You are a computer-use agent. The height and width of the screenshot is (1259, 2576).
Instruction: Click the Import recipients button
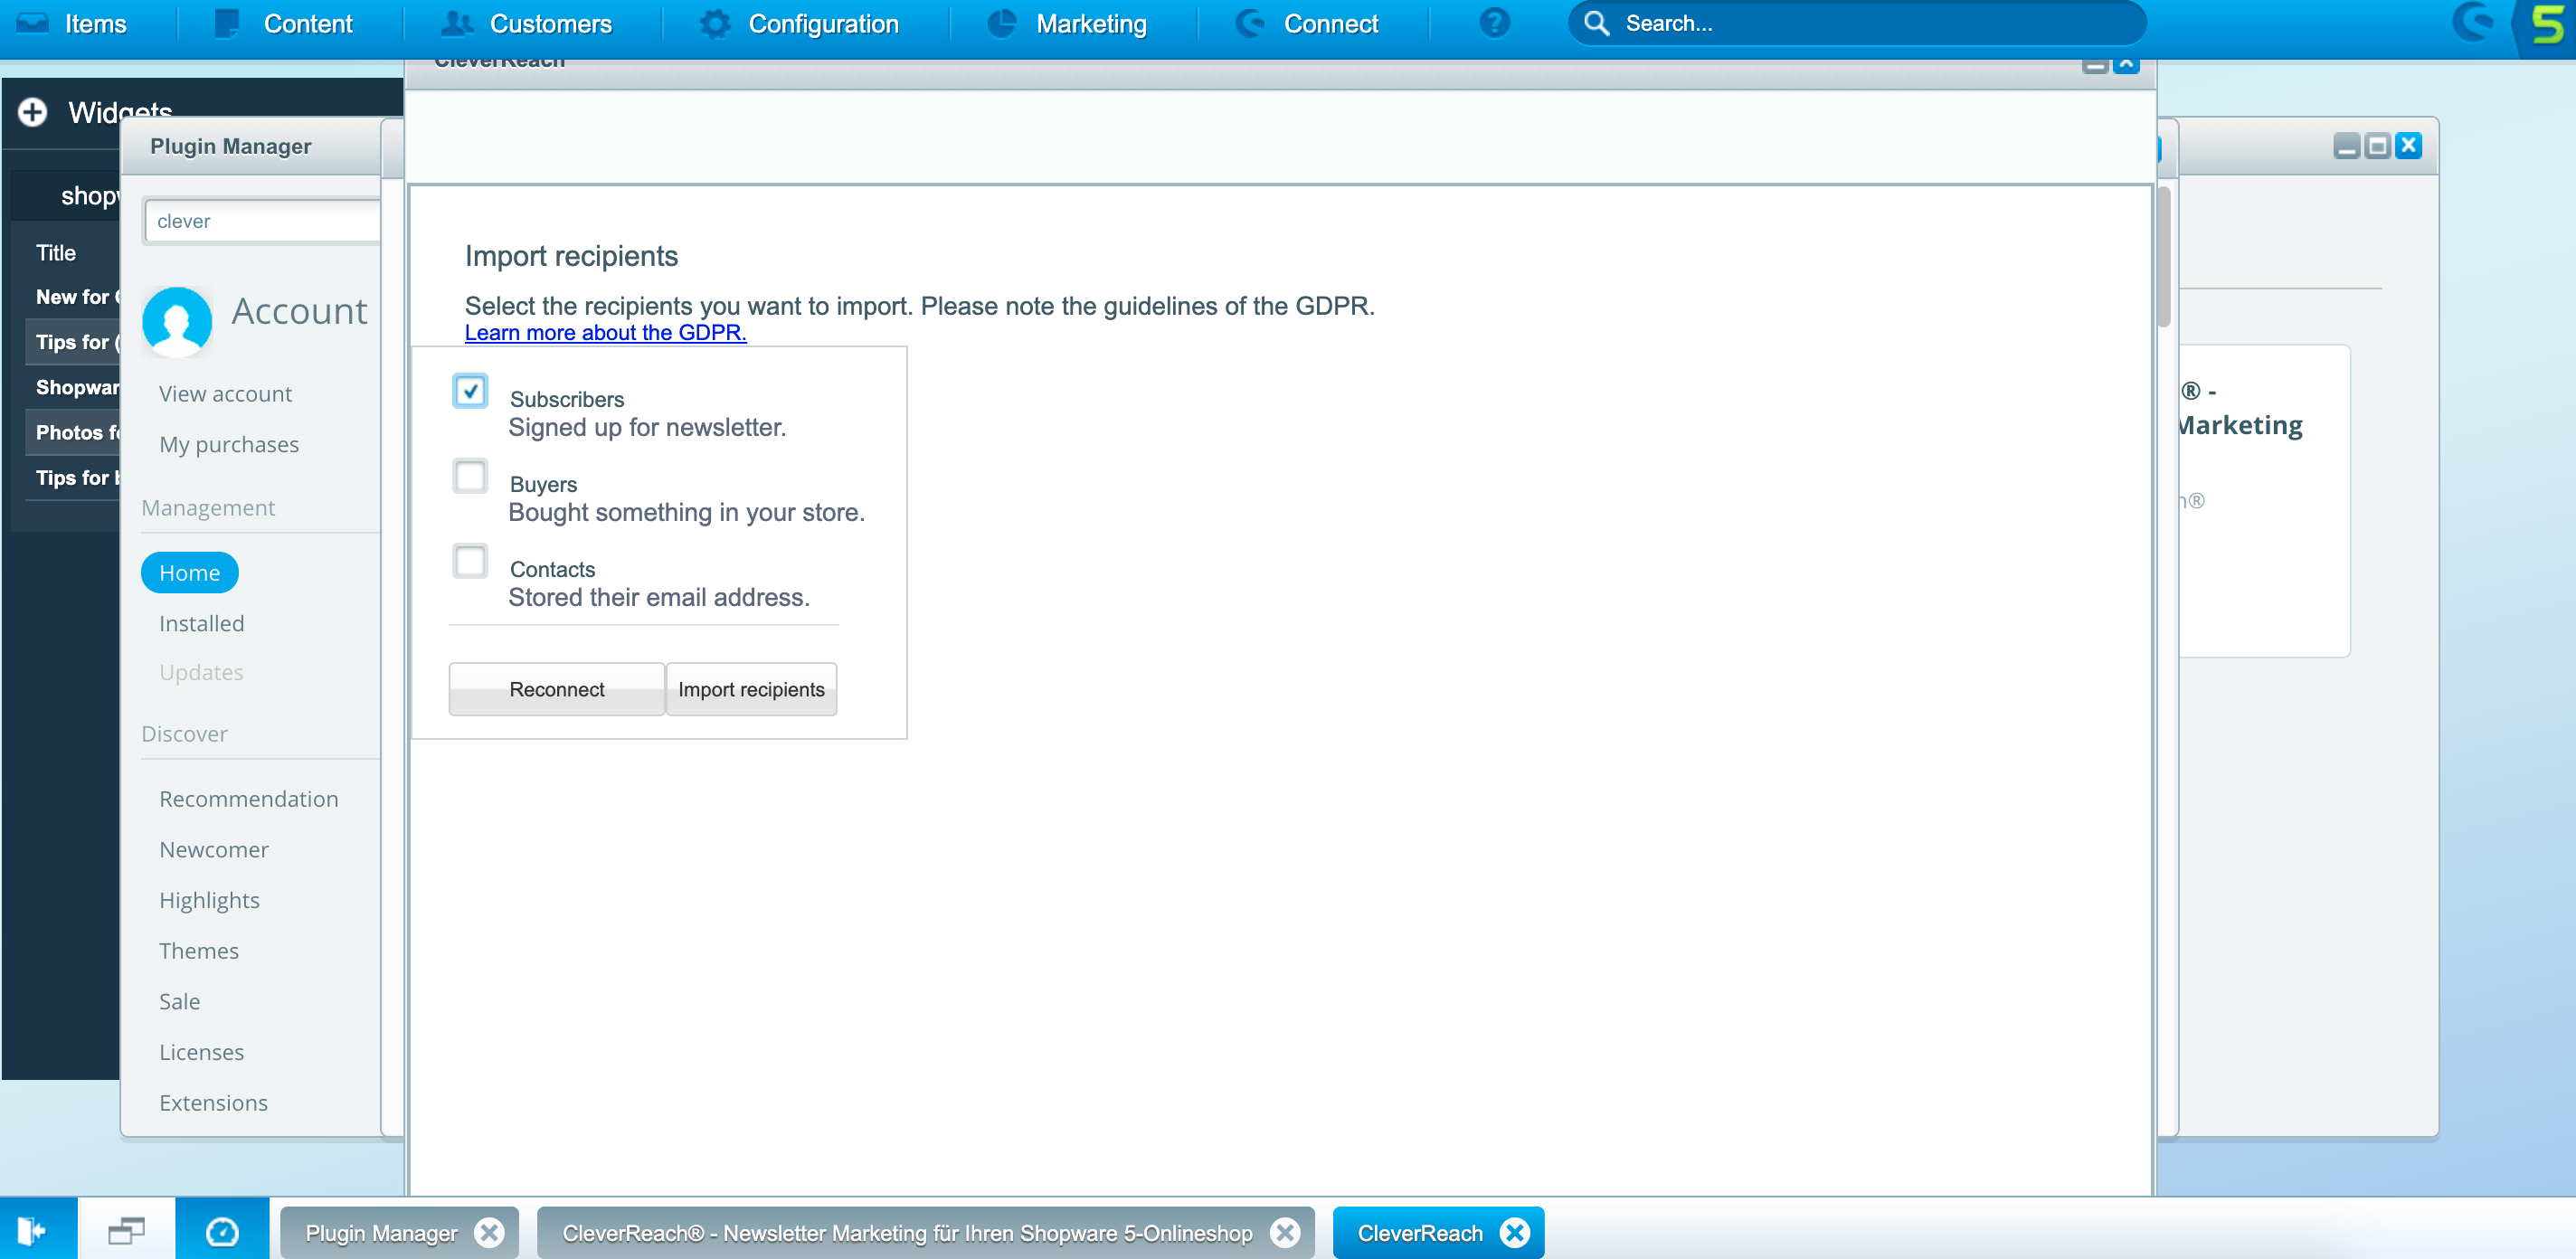(x=751, y=689)
